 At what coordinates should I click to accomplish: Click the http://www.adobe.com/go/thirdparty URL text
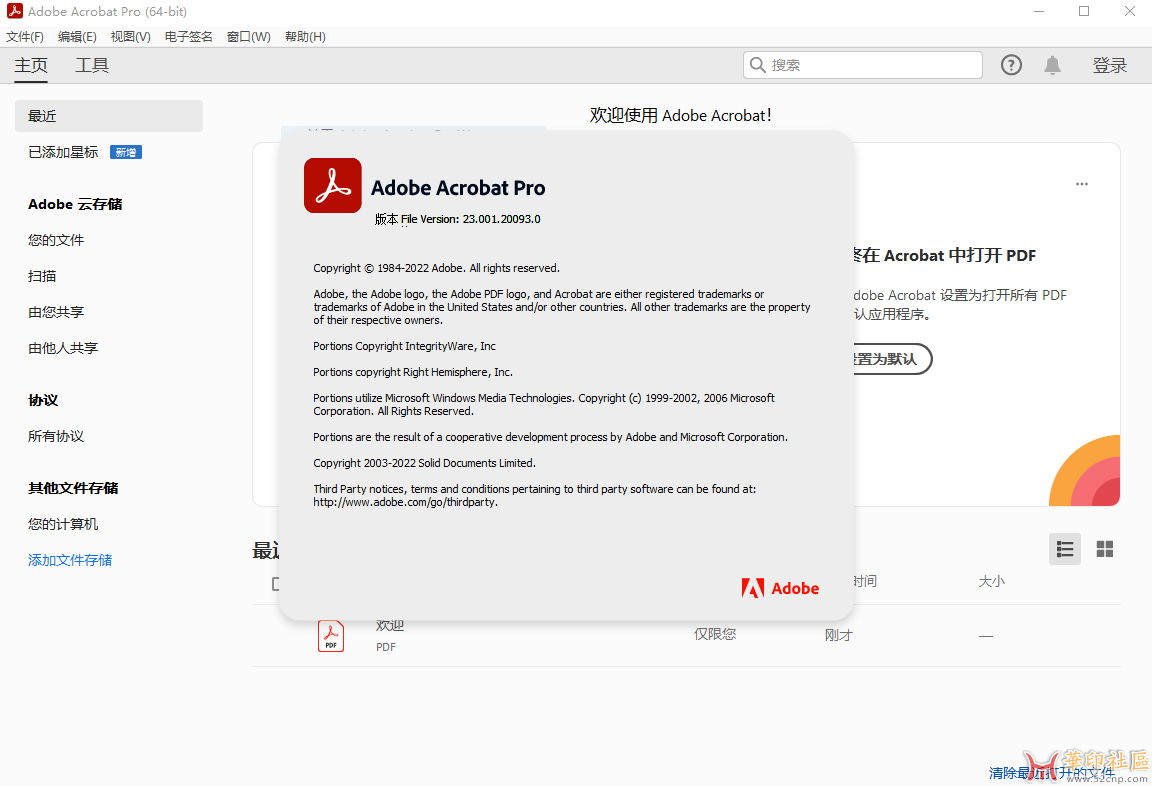pyautogui.click(x=406, y=502)
